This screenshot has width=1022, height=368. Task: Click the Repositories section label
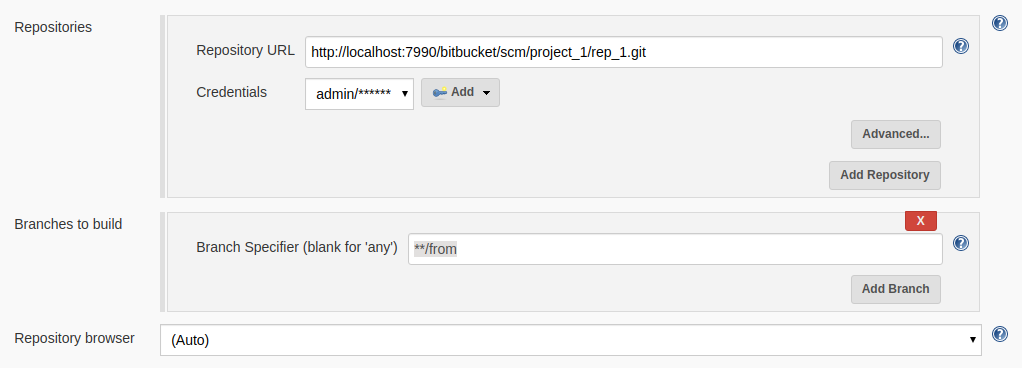[x=53, y=27]
